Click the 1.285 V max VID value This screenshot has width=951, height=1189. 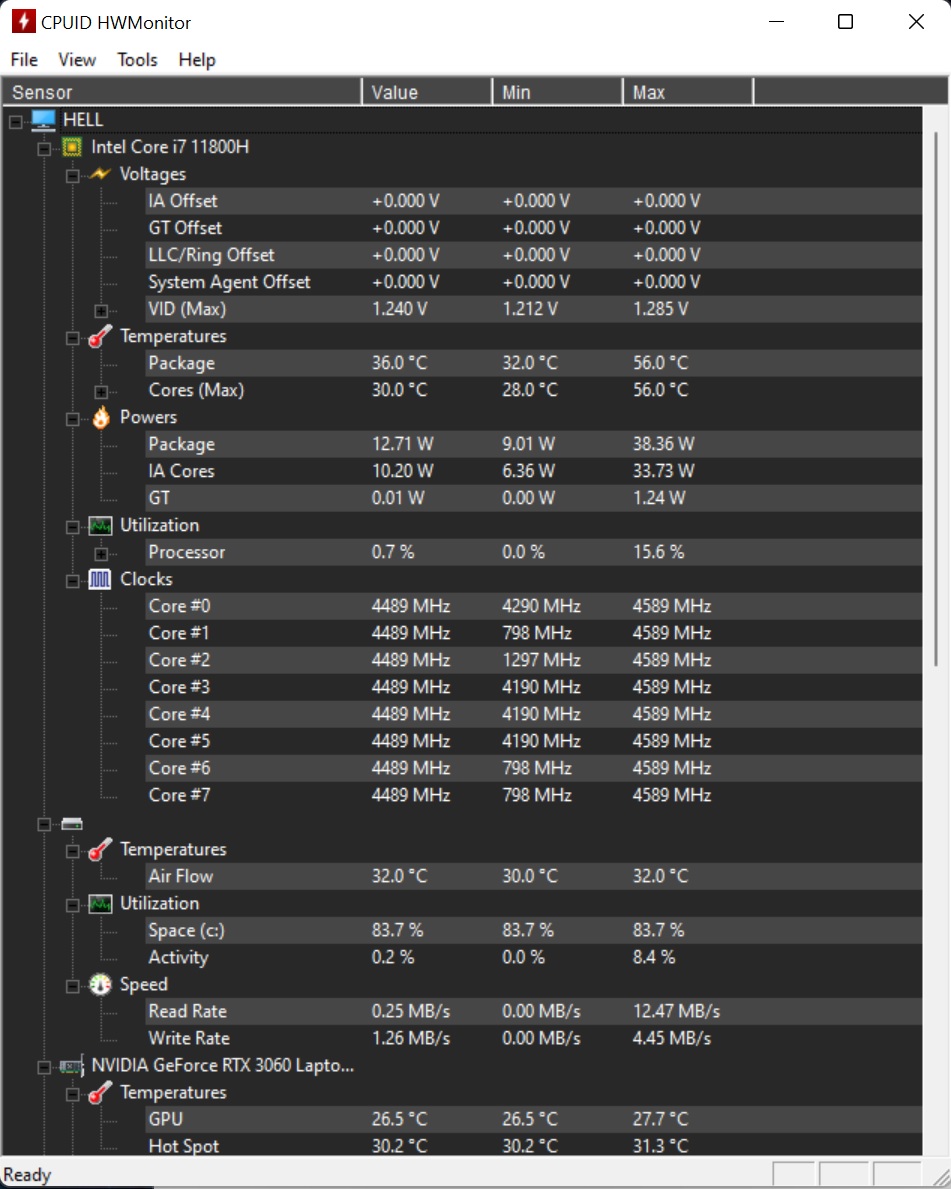point(661,309)
